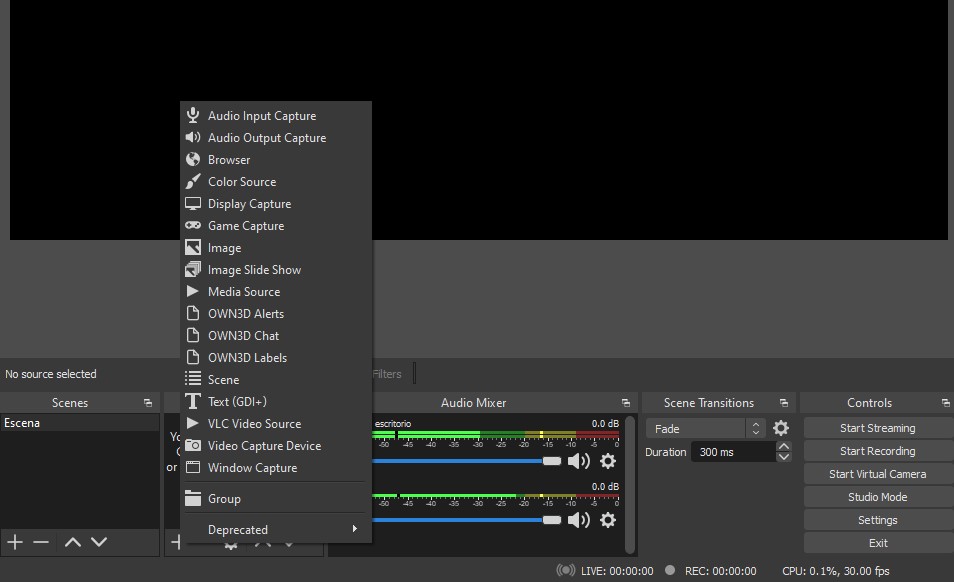Add a scene with the plus icon

pyautogui.click(x=15, y=542)
